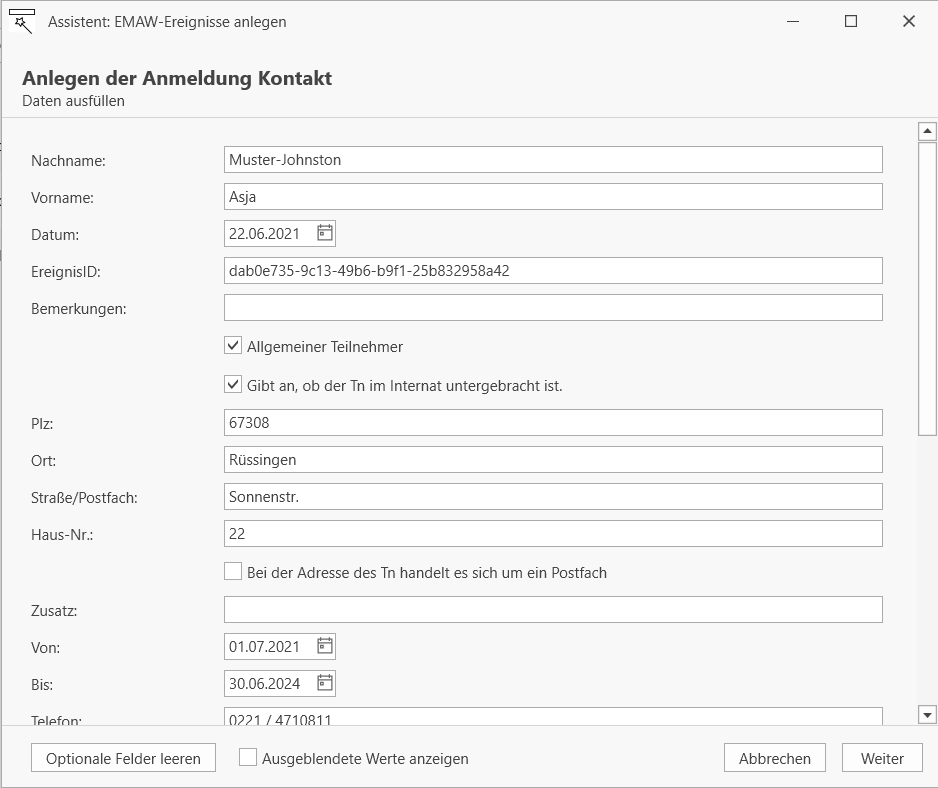Select the Plz field containing 67308

553,423
